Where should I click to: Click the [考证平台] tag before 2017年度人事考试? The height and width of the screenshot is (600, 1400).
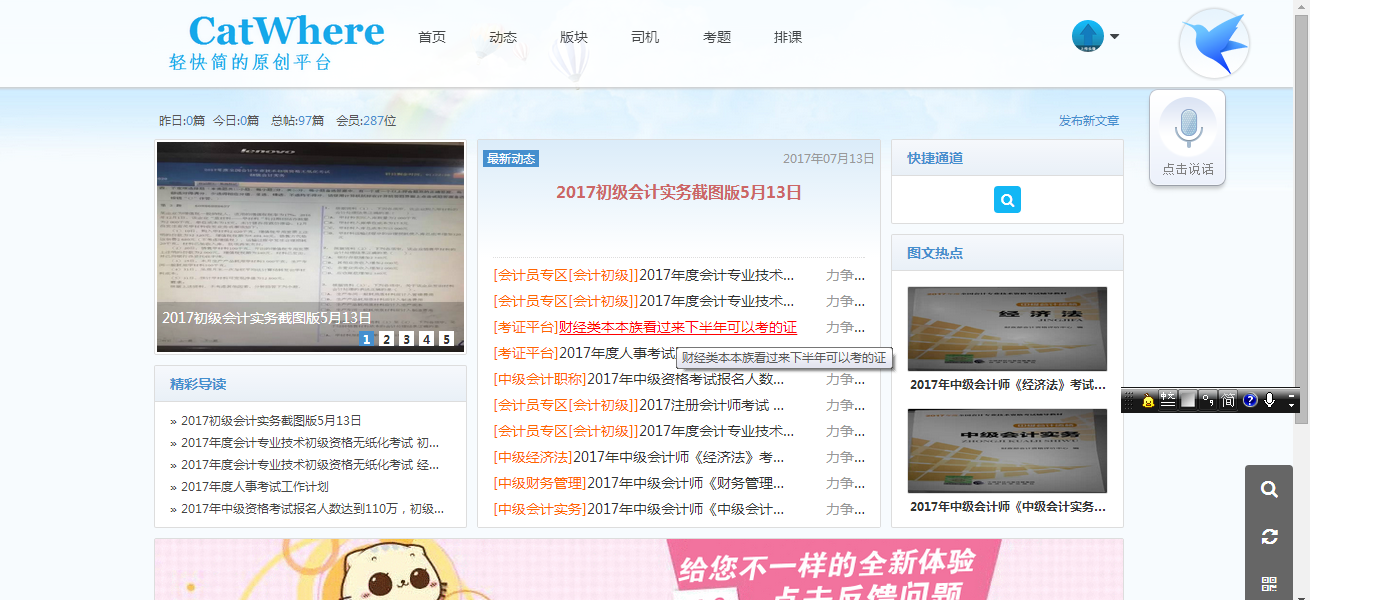[526, 353]
